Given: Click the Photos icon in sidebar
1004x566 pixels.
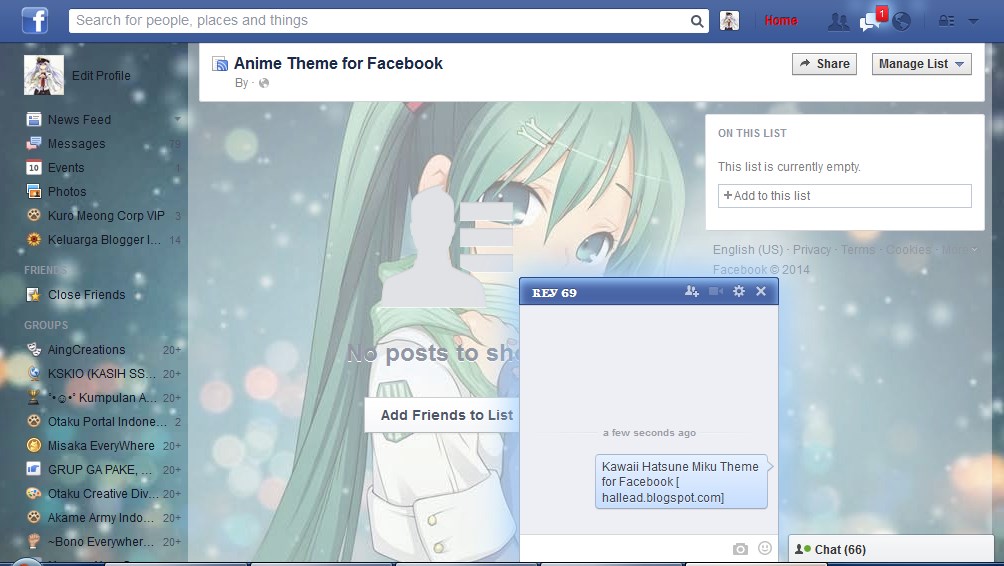Looking at the screenshot, I should tap(33, 191).
